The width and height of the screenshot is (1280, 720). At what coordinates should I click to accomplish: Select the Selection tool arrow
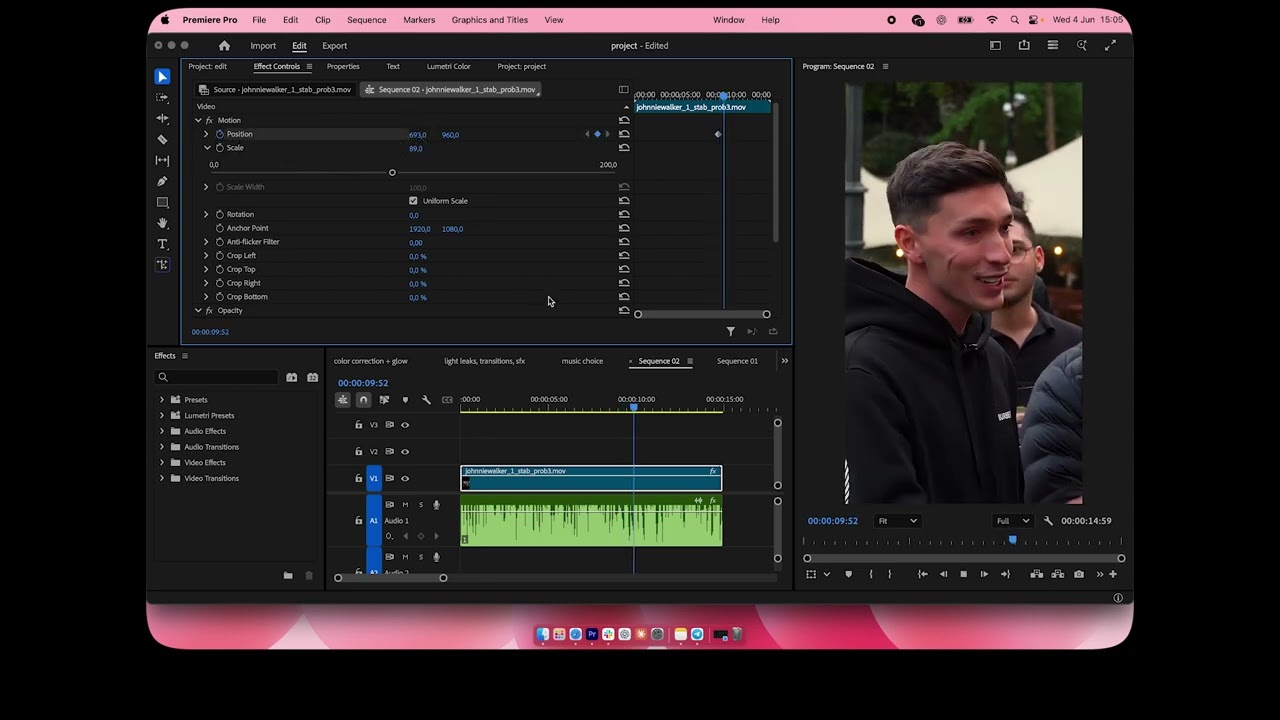pyautogui.click(x=162, y=77)
